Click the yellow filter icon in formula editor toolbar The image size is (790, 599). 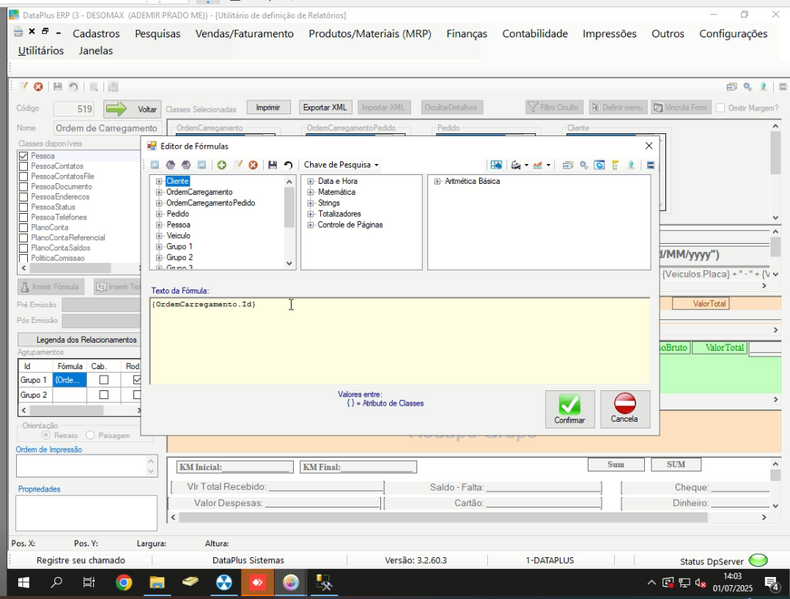click(x=615, y=165)
